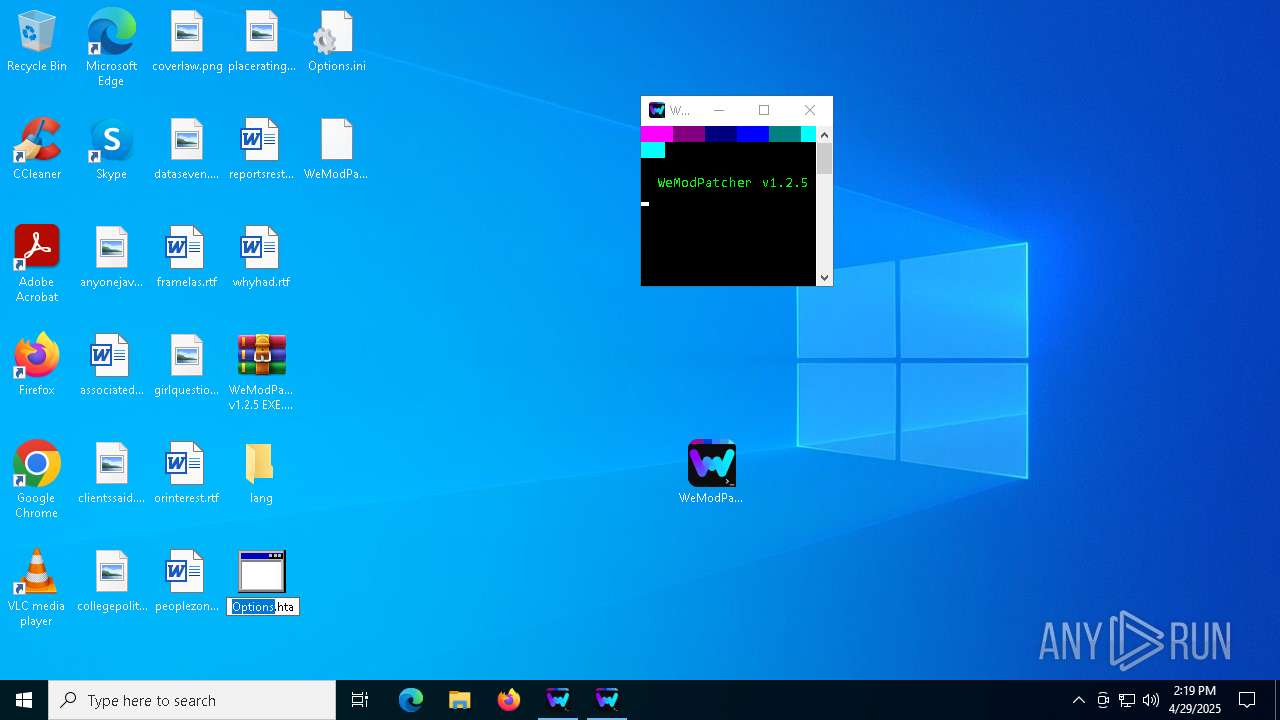The width and height of the screenshot is (1280, 720).
Task: Click the console scroll up arrow
Action: 824,135
